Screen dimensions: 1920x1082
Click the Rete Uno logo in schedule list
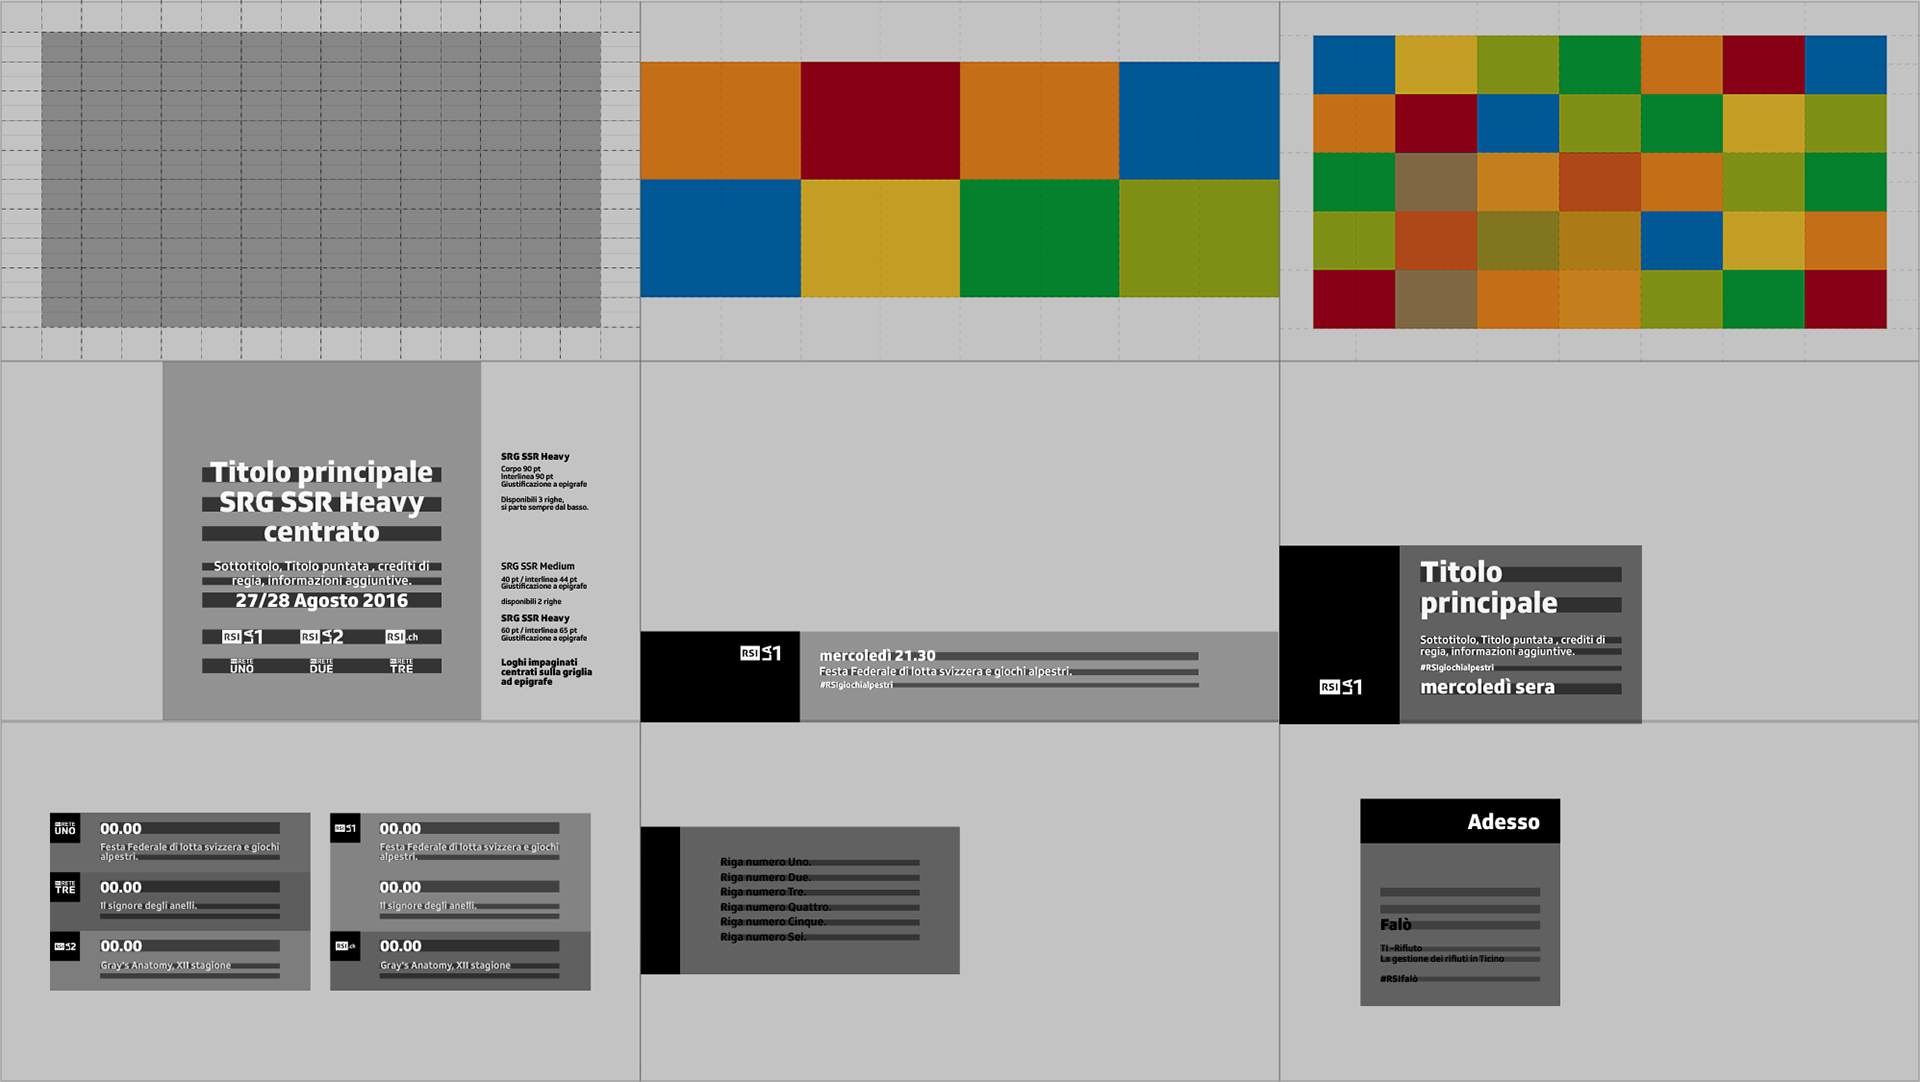(65, 828)
